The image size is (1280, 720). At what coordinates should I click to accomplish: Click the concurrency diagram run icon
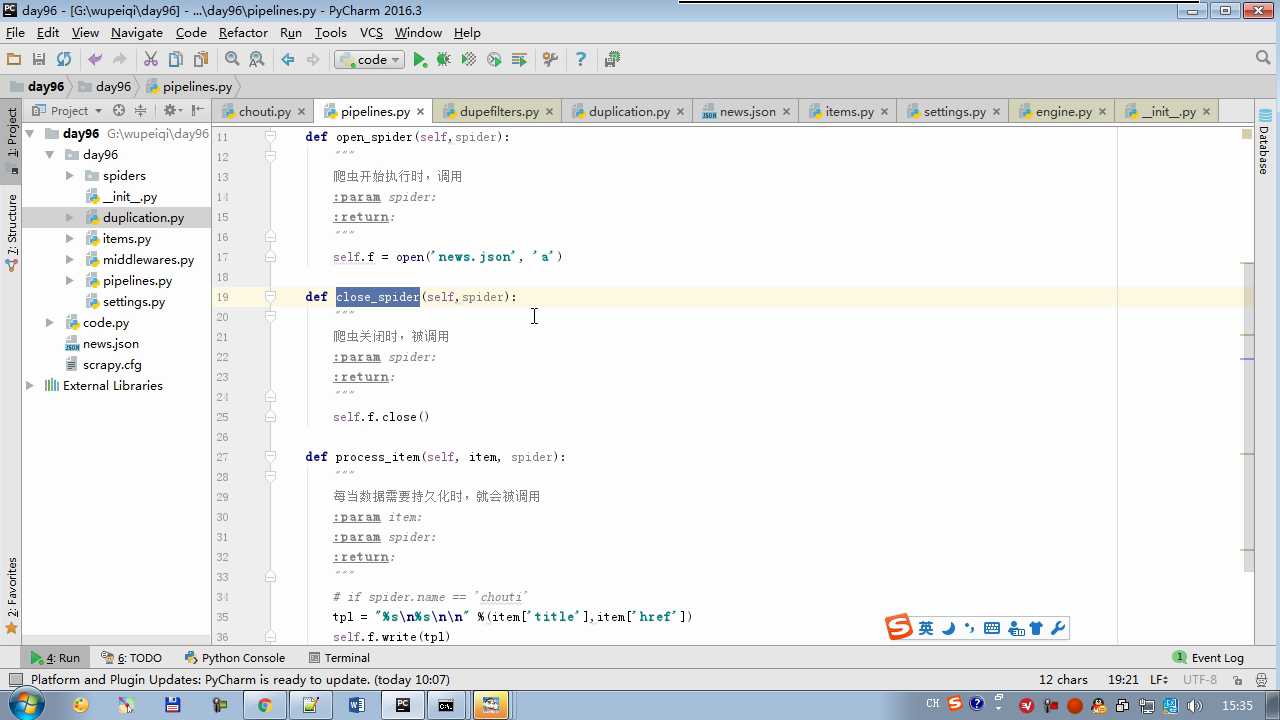pos(519,60)
